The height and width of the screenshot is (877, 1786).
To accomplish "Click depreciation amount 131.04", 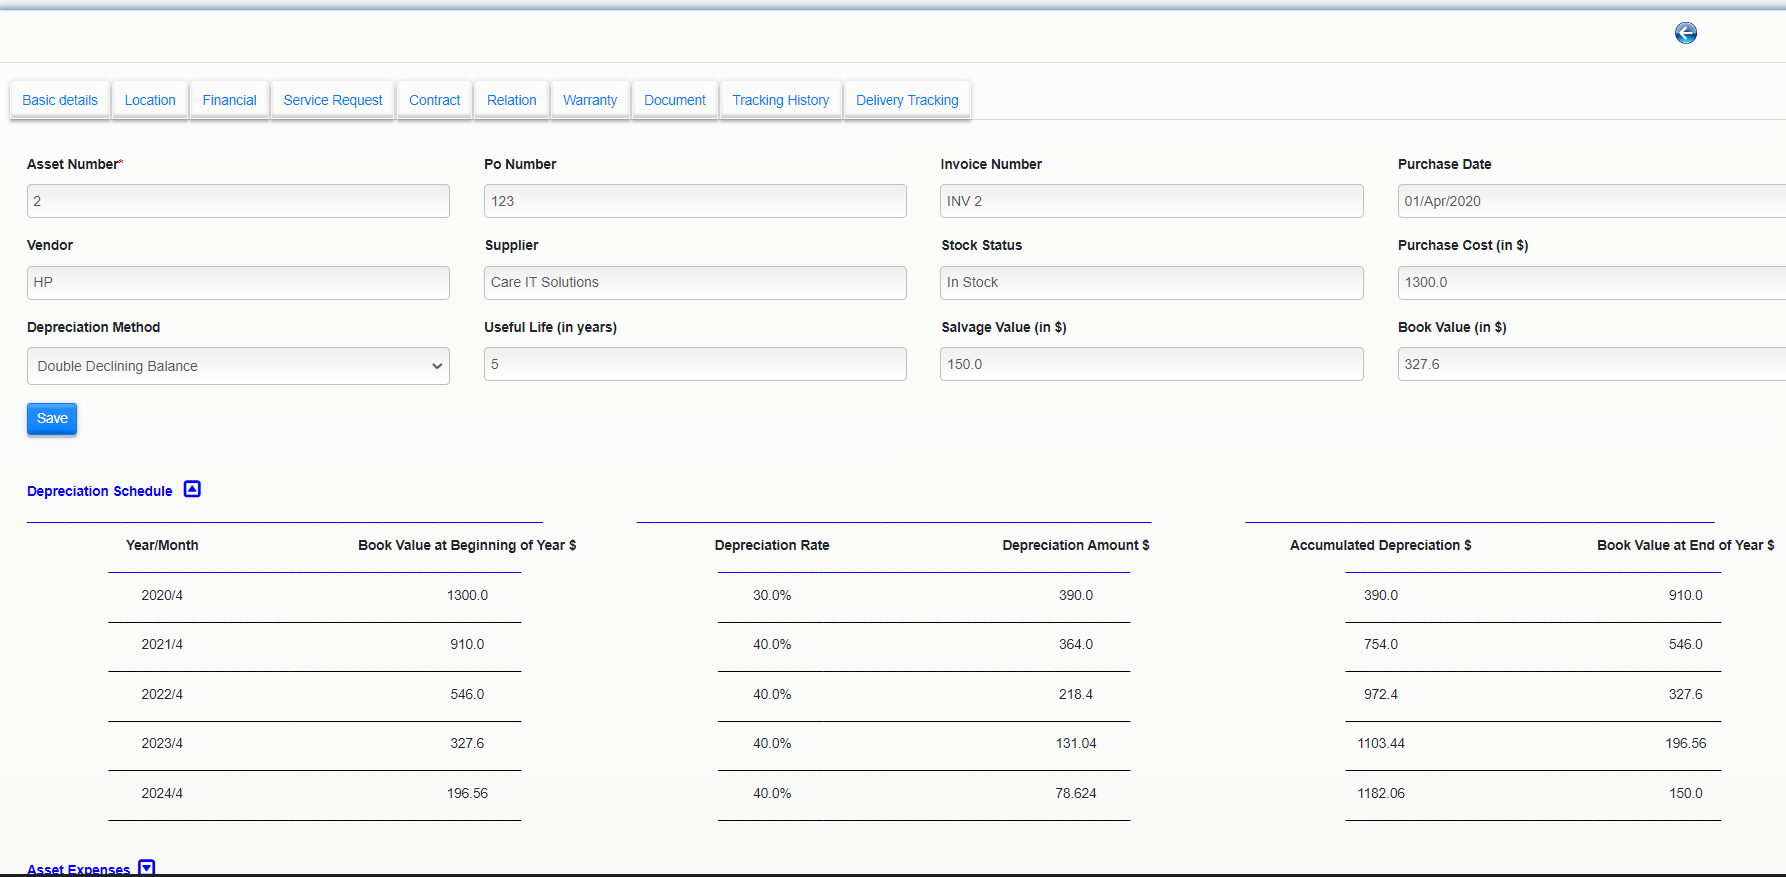I will point(1076,743).
